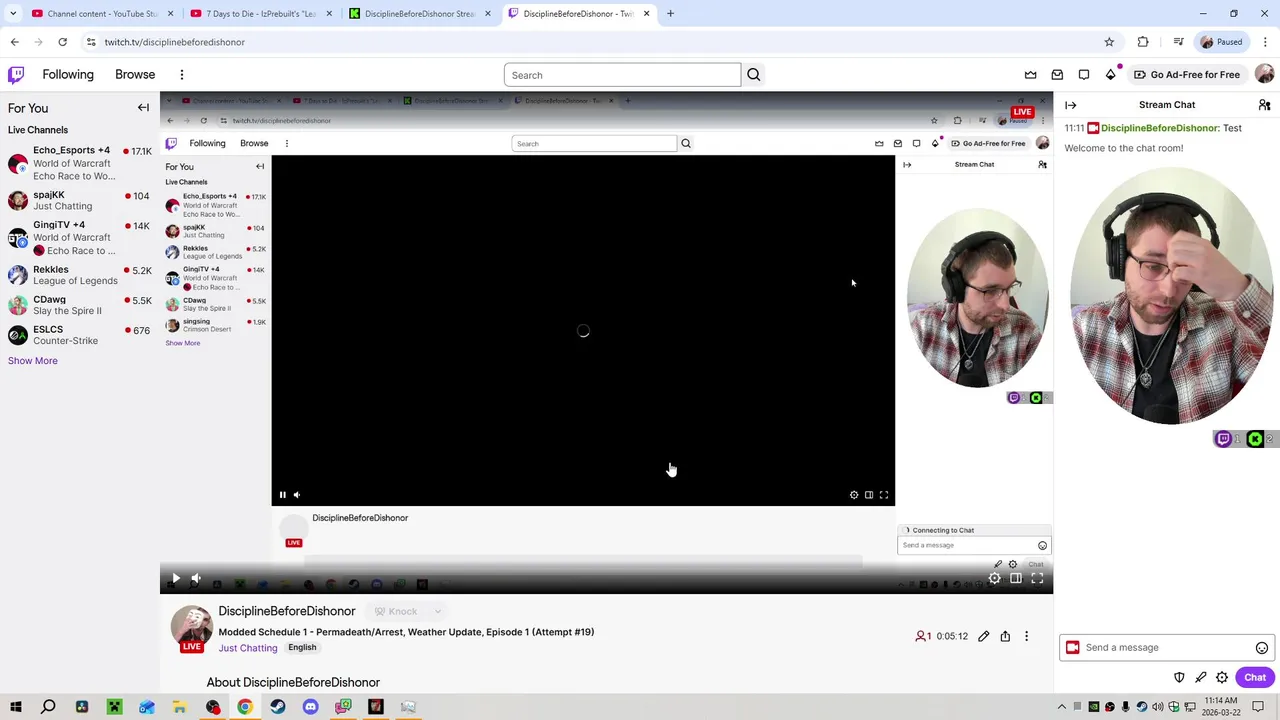The width and height of the screenshot is (1280, 720).
Task: Open Echo_Esports +4 live channel
Action: coord(80,163)
